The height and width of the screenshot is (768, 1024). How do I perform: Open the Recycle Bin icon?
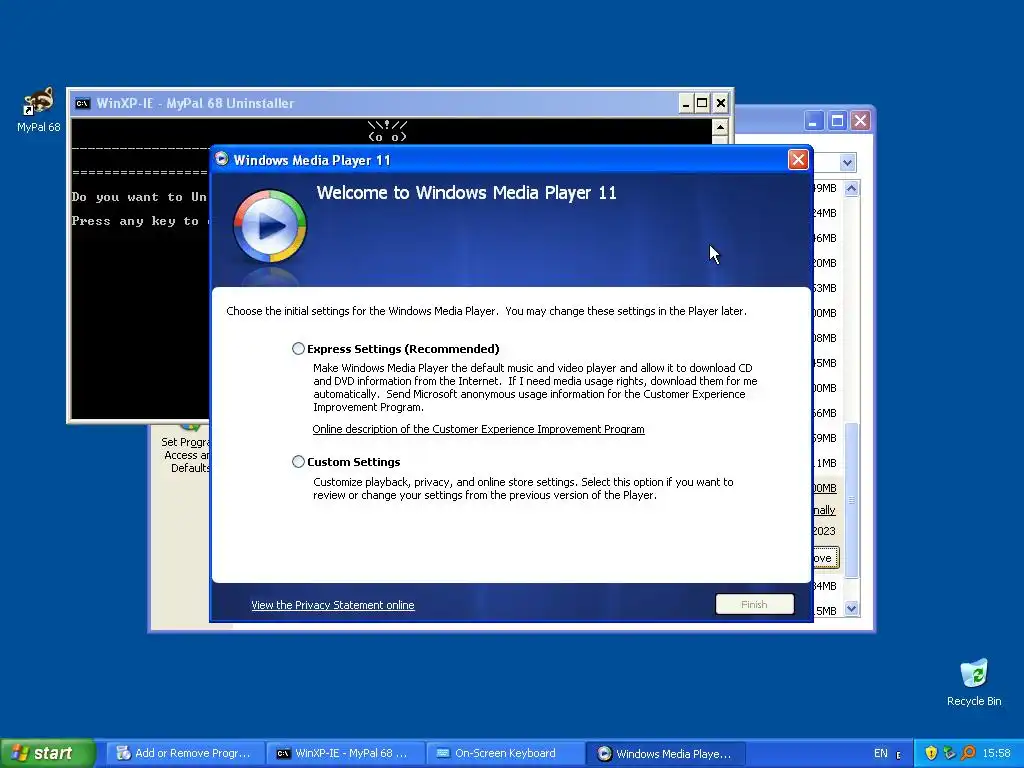click(974, 682)
